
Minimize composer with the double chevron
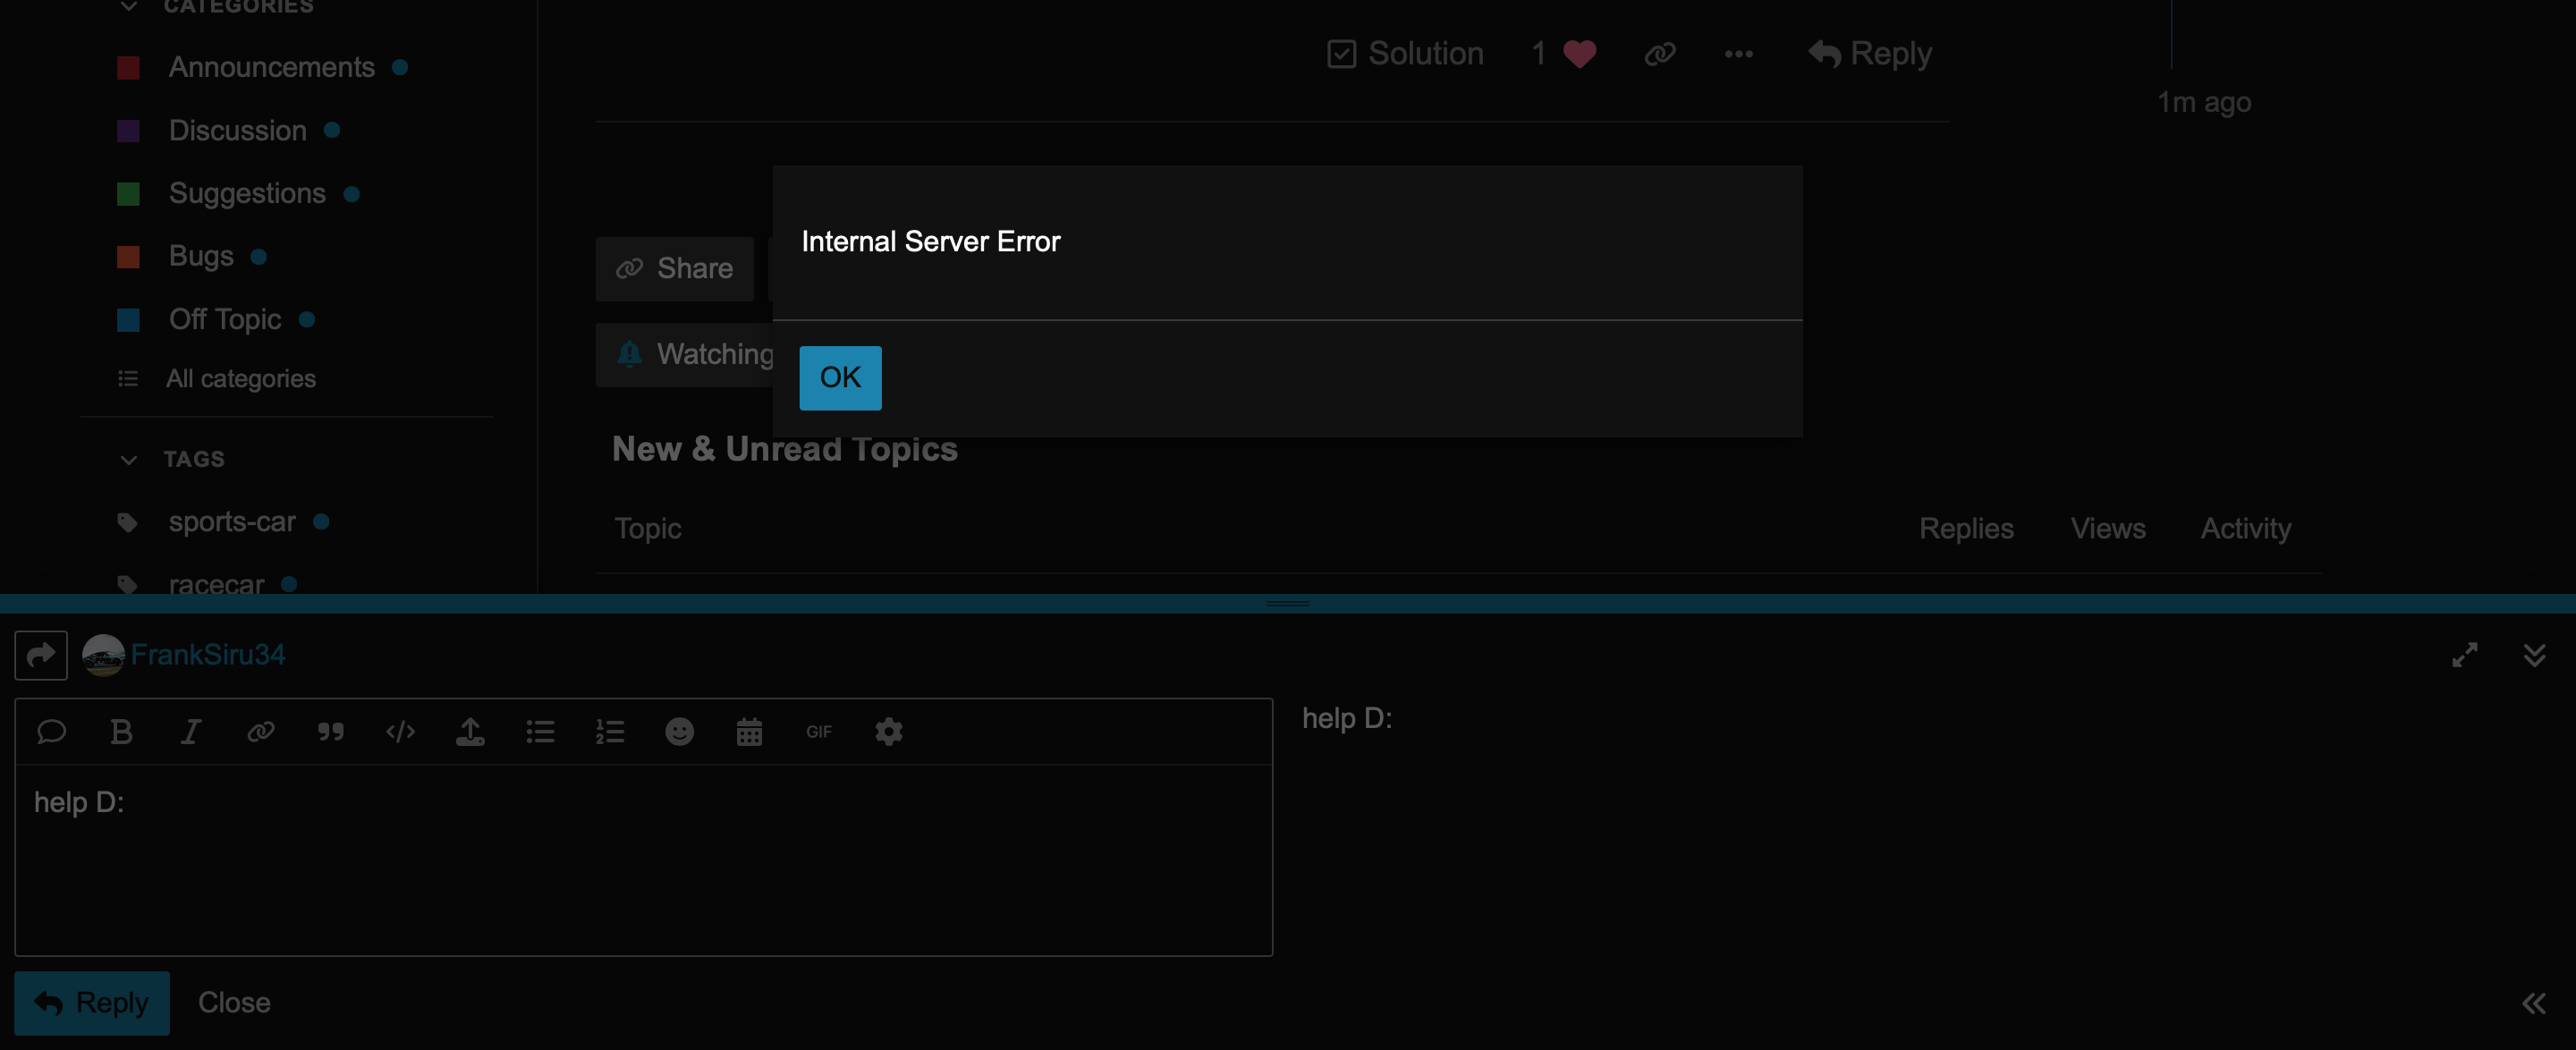[2534, 655]
